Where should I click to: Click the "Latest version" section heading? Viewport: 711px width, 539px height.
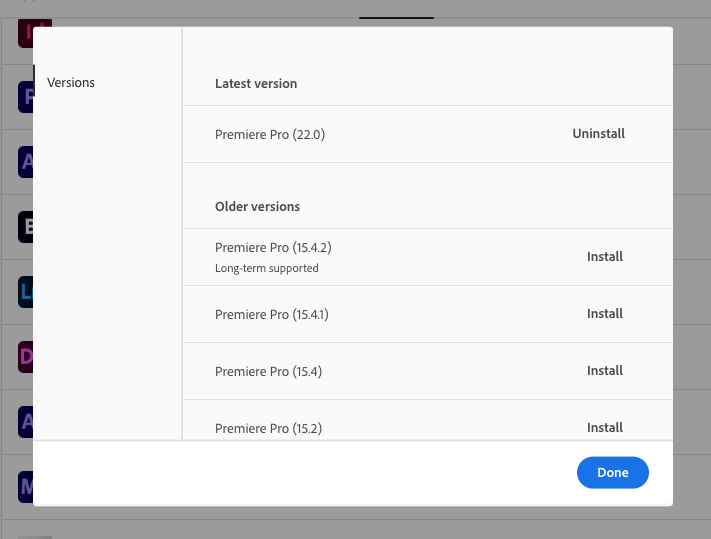click(256, 84)
